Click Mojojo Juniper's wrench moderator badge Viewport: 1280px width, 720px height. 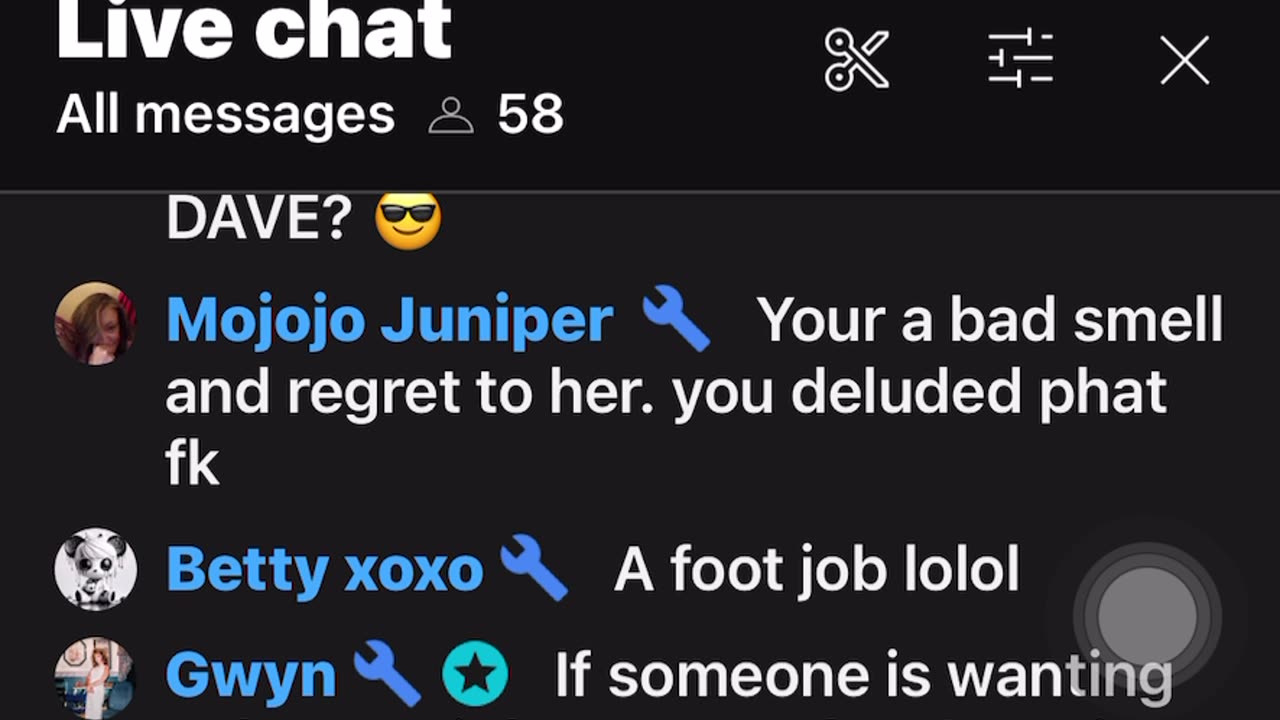(x=676, y=318)
